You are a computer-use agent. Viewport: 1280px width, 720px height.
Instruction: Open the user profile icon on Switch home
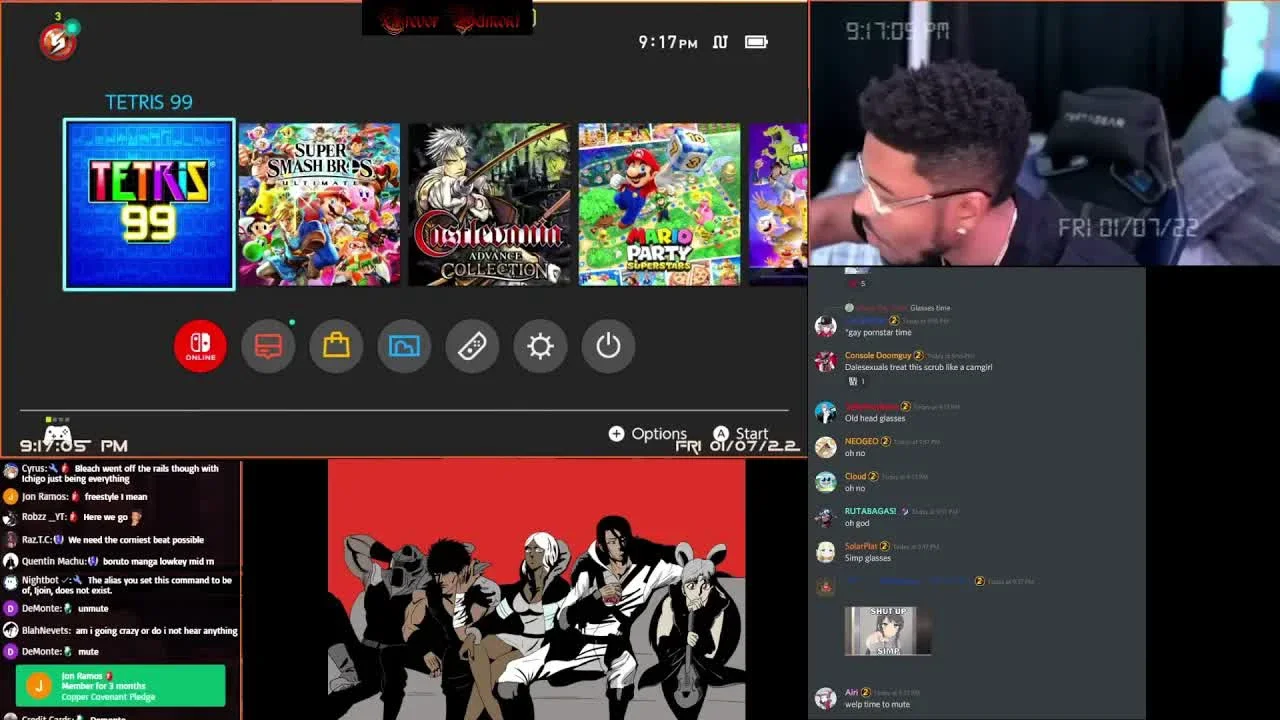click(x=58, y=41)
